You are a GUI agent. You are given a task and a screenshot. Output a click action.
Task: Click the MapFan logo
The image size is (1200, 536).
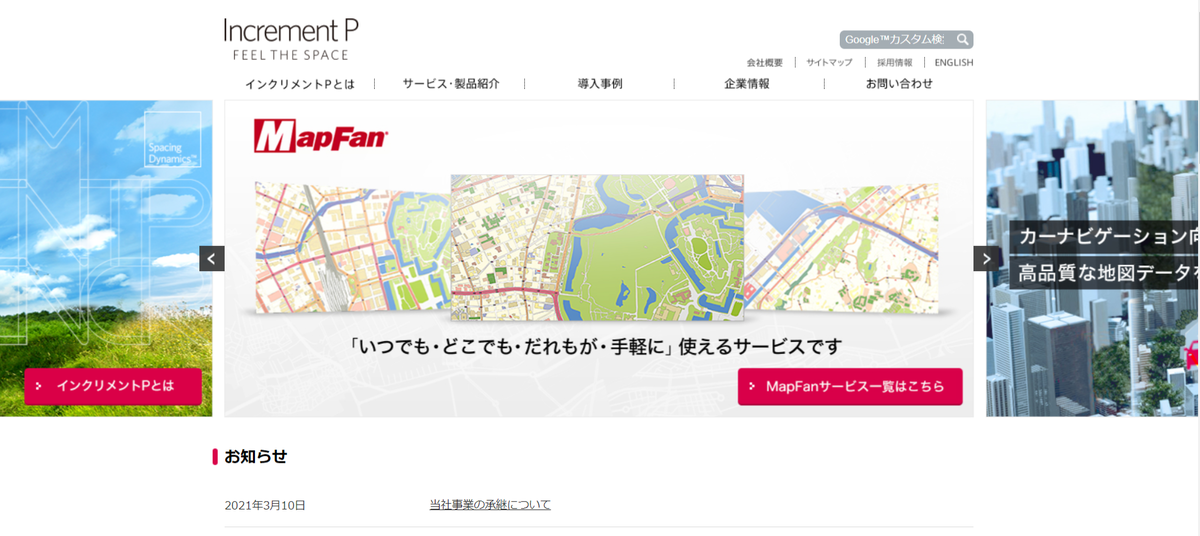pyautogui.click(x=321, y=135)
